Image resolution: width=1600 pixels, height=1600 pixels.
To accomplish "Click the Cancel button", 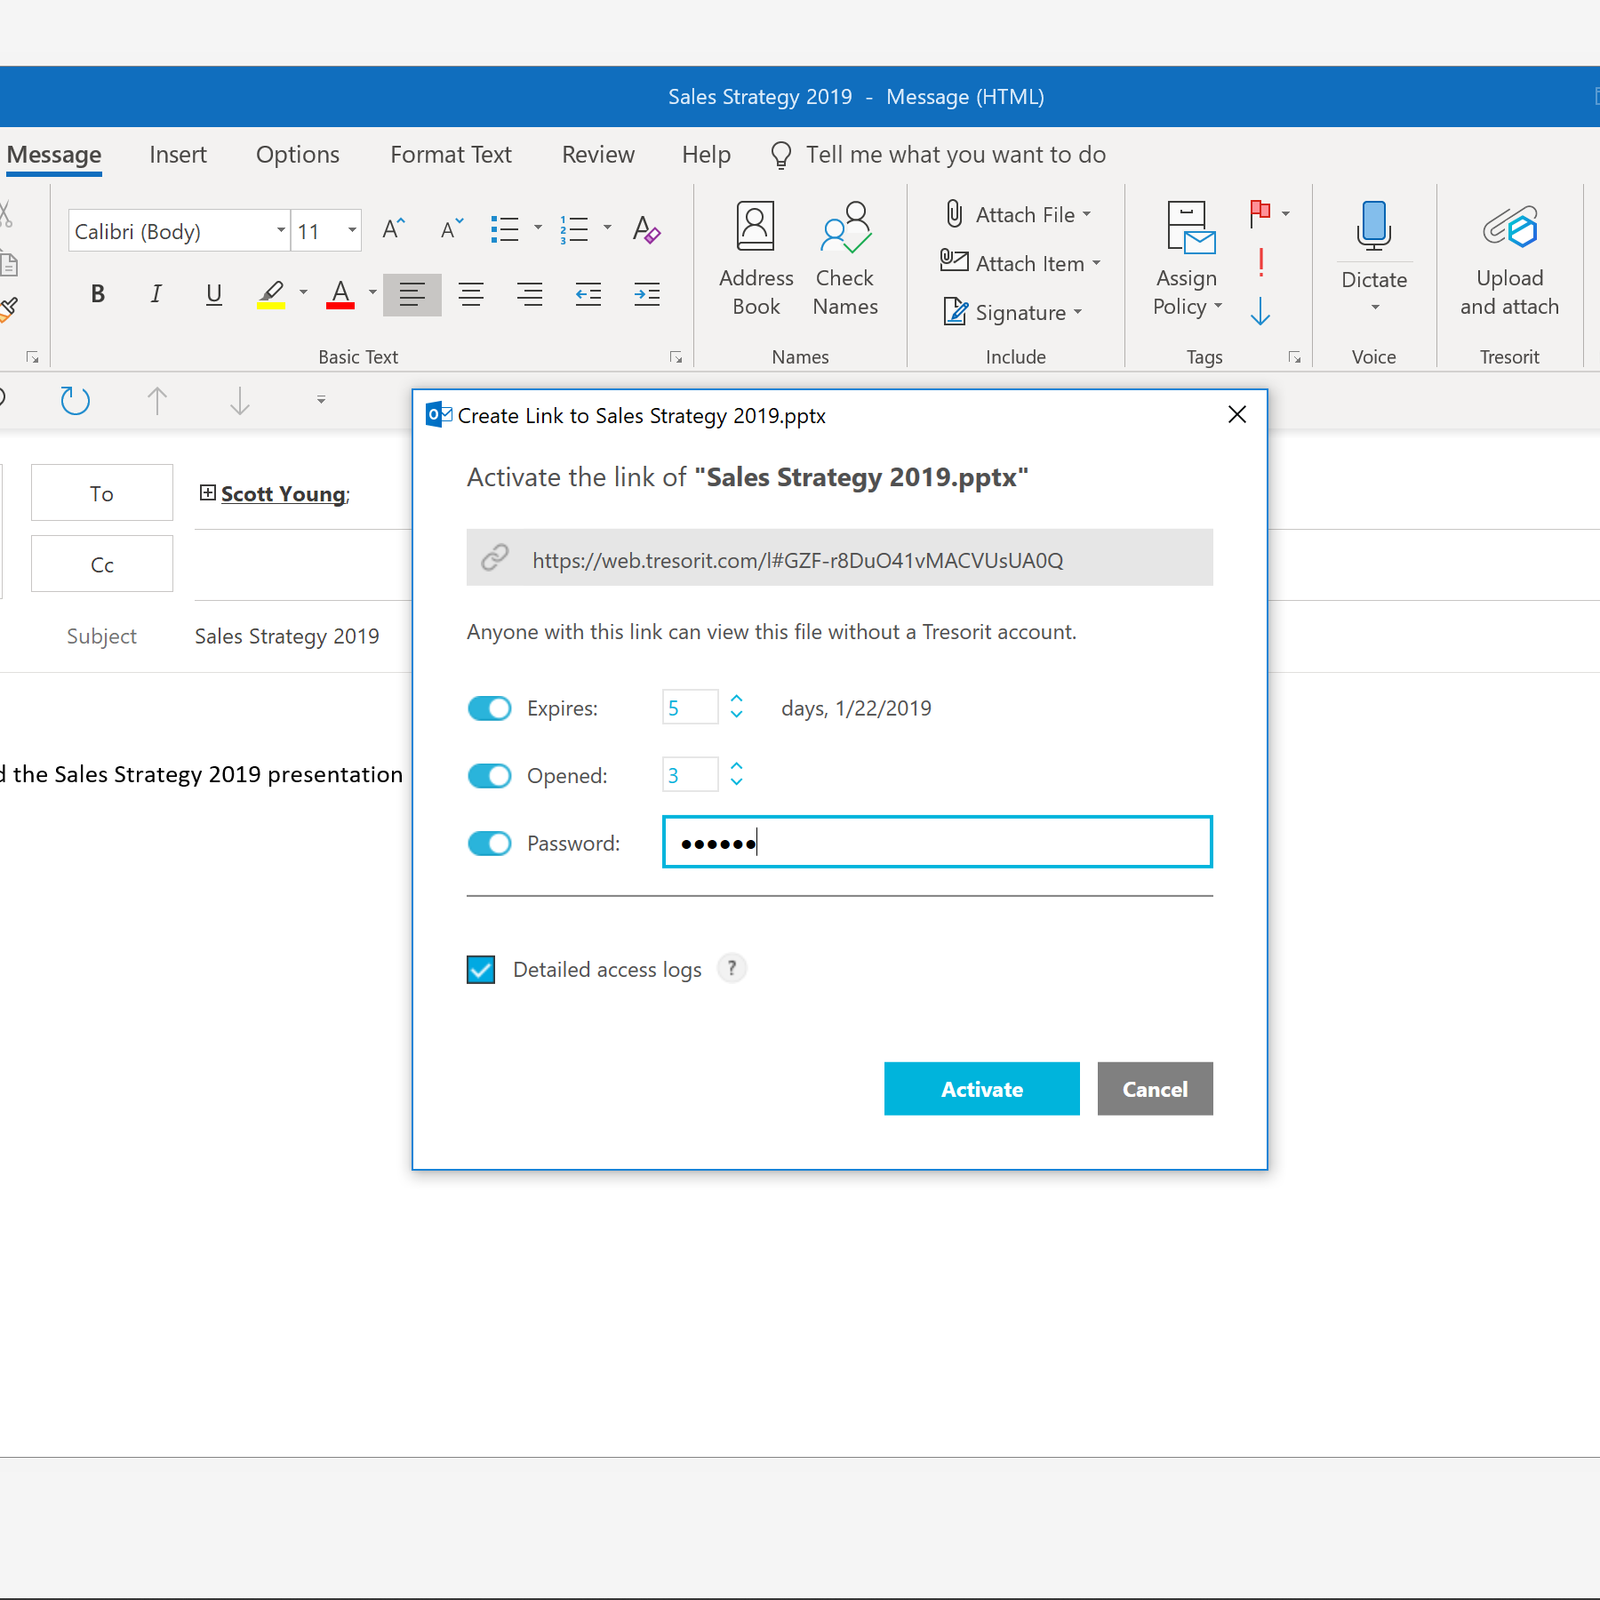I will [1155, 1089].
